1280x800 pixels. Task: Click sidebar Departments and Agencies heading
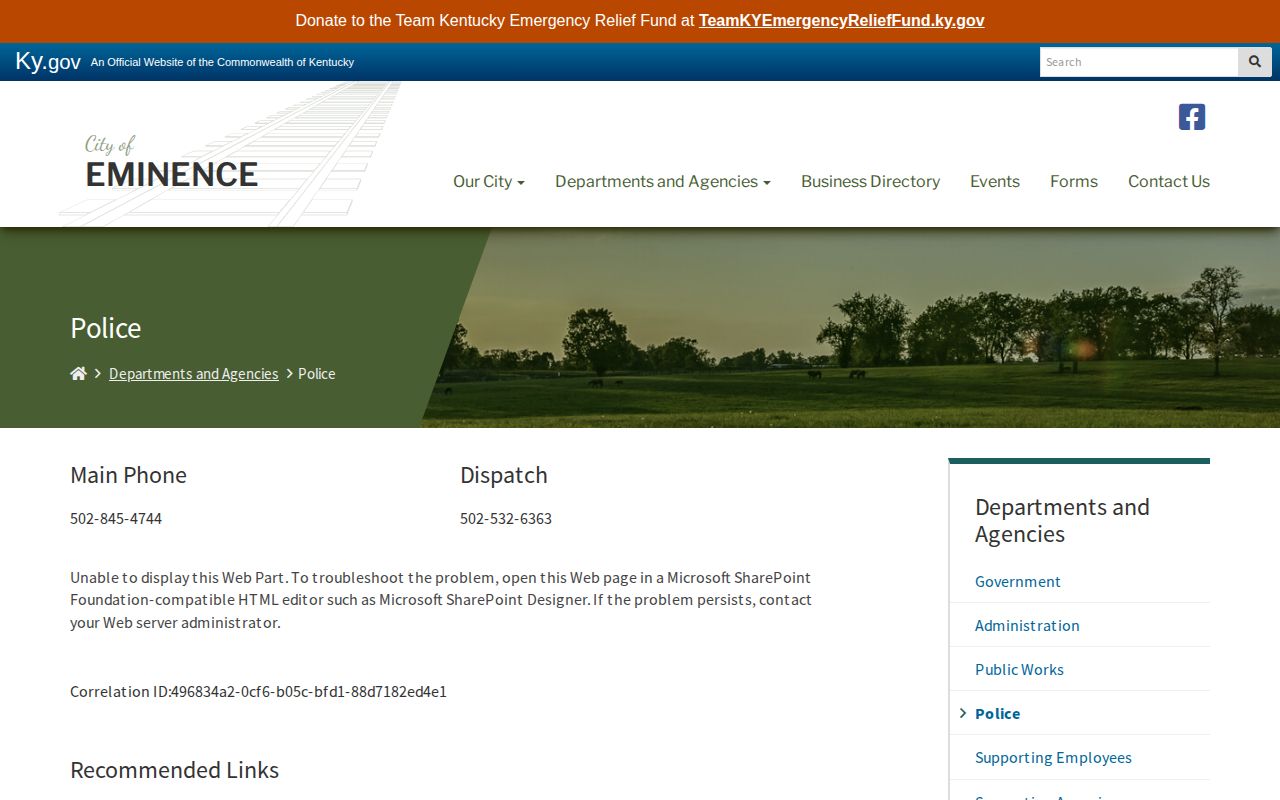(1062, 520)
